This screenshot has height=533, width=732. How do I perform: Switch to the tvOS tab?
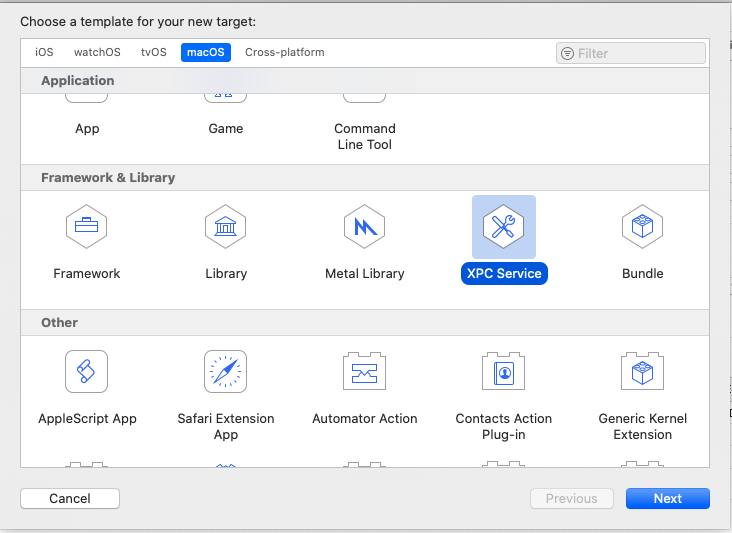click(x=154, y=52)
